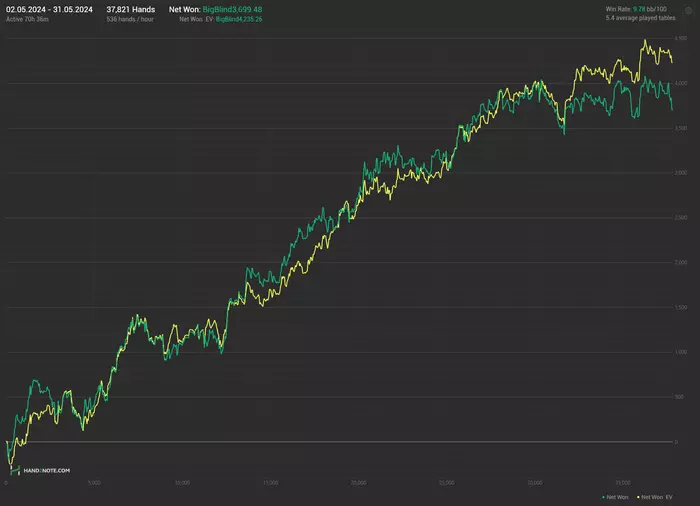
Task: Click the Win Rate 9.78 bb/100 text
Action: 636,9
